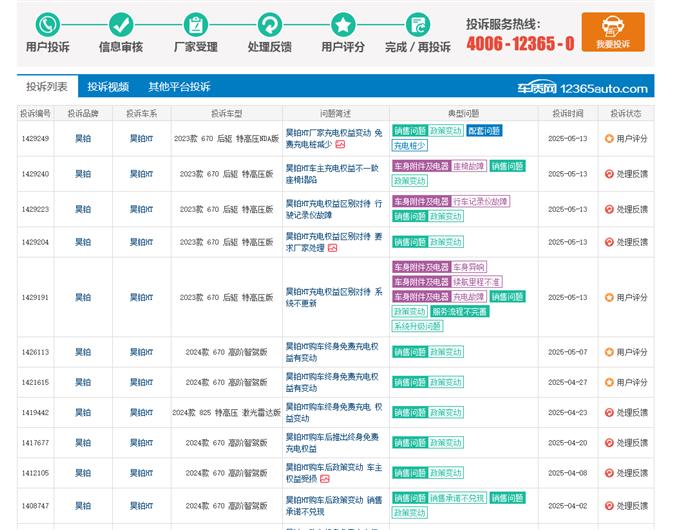Open description link 昊铂HT购车后政策变动 销售承诺不兑现

click(334, 506)
